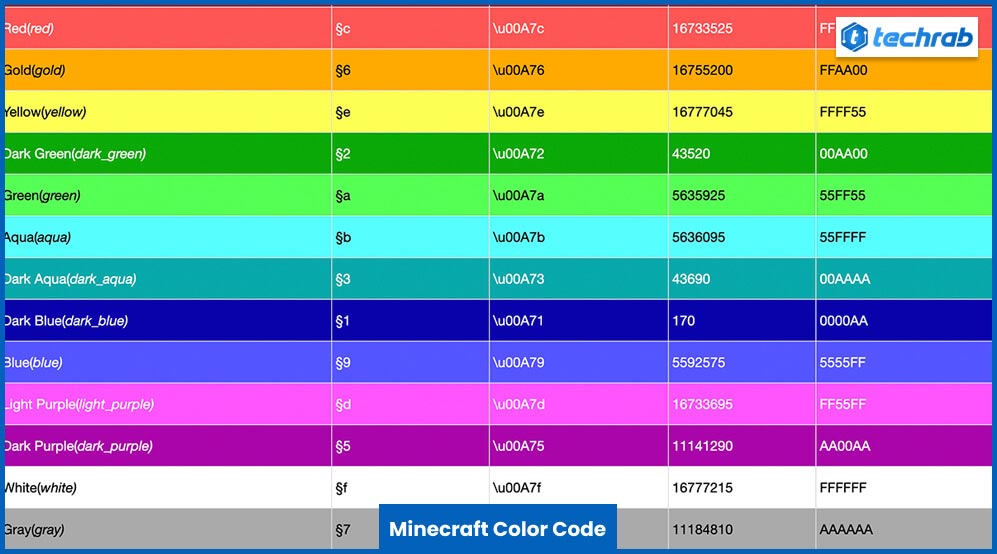This screenshot has height=554, width=997.
Task: Click the decimal value 16777045
Action: click(702, 113)
